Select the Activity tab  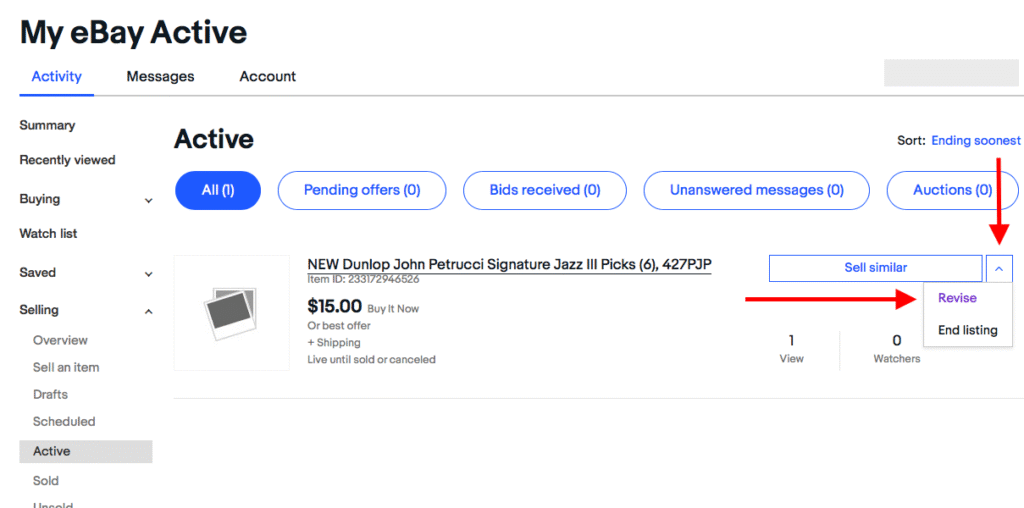[x=57, y=76]
